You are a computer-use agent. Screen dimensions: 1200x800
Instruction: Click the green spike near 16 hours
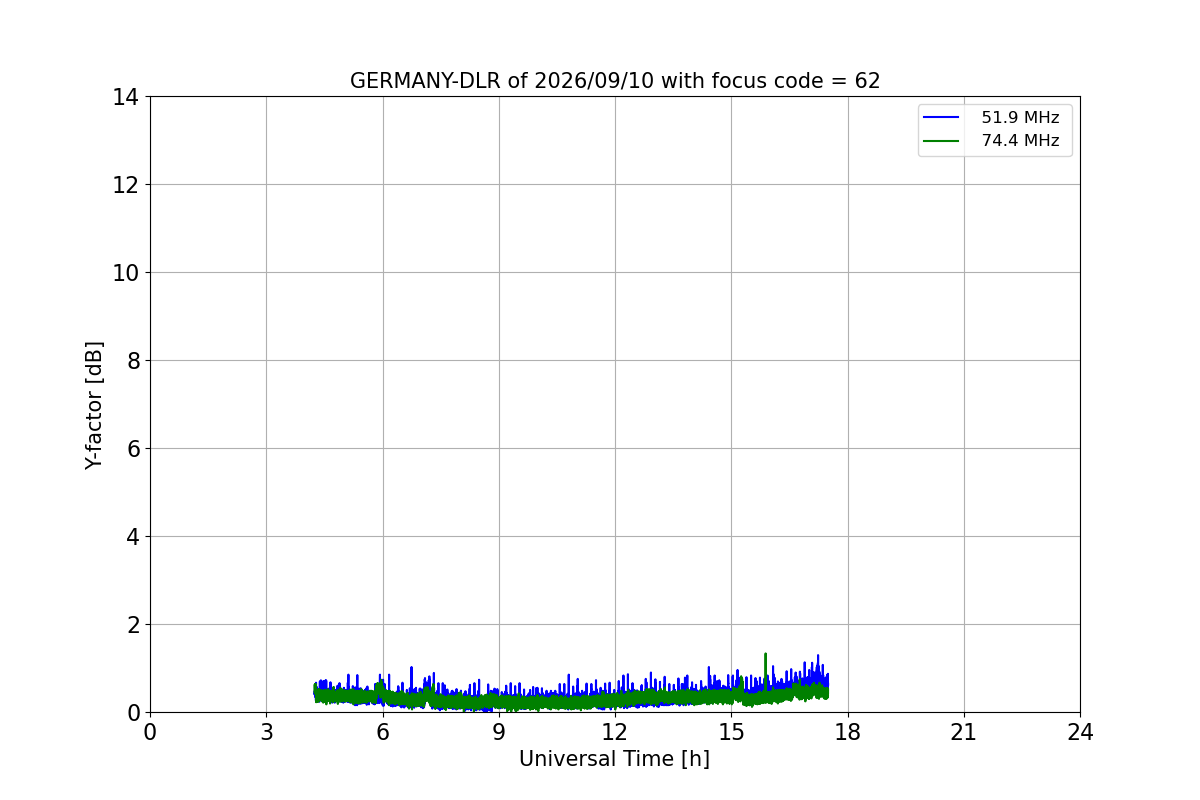(x=765, y=664)
